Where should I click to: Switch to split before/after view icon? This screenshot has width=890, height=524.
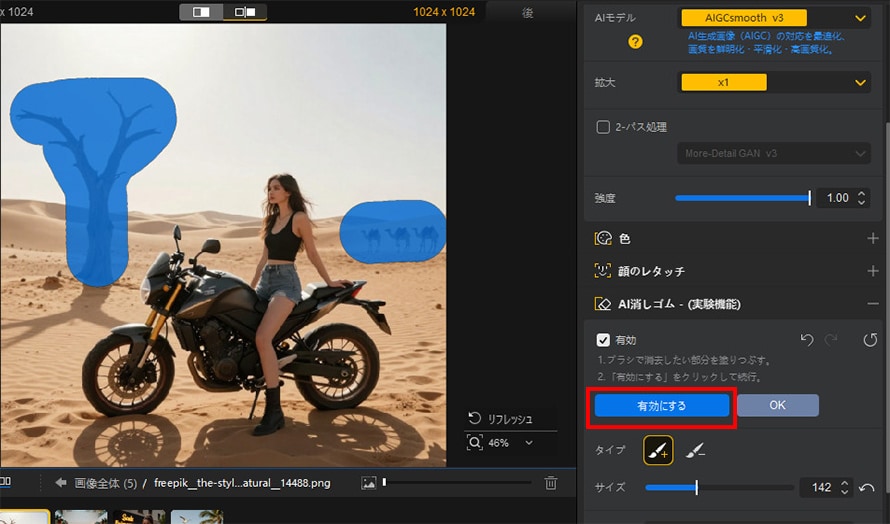(x=245, y=12)
